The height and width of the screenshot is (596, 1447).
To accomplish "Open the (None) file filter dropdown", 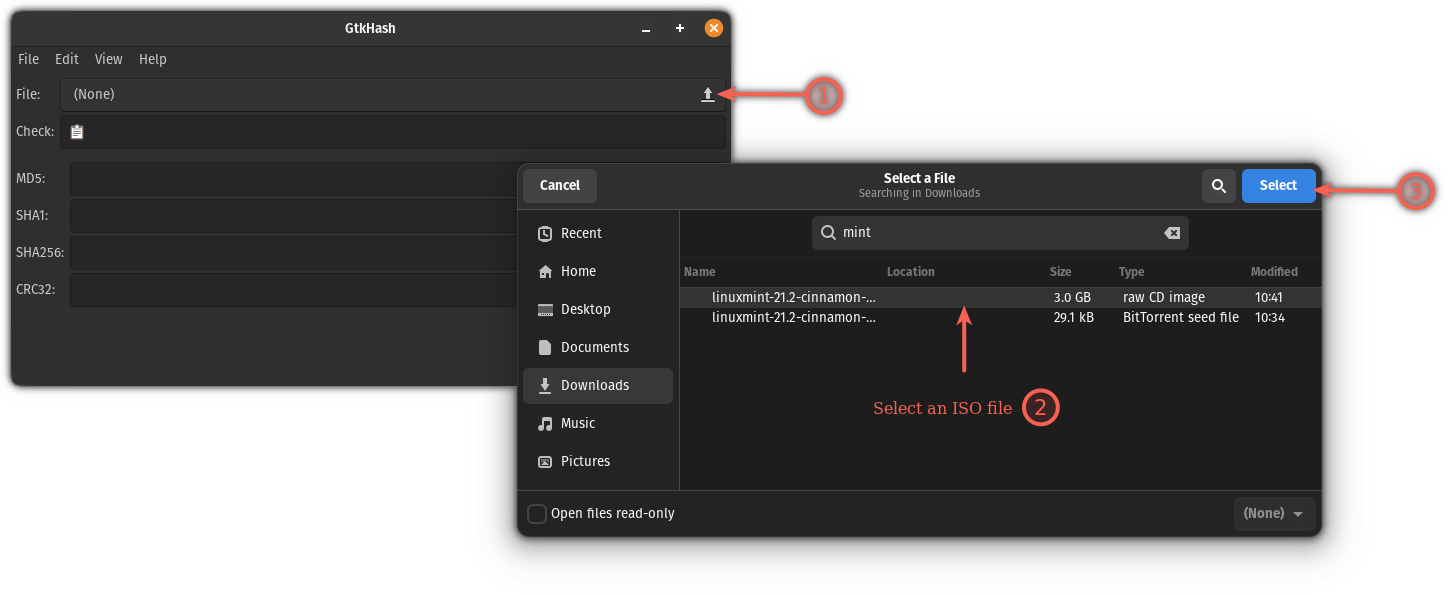I will [x=1274, y=513].
